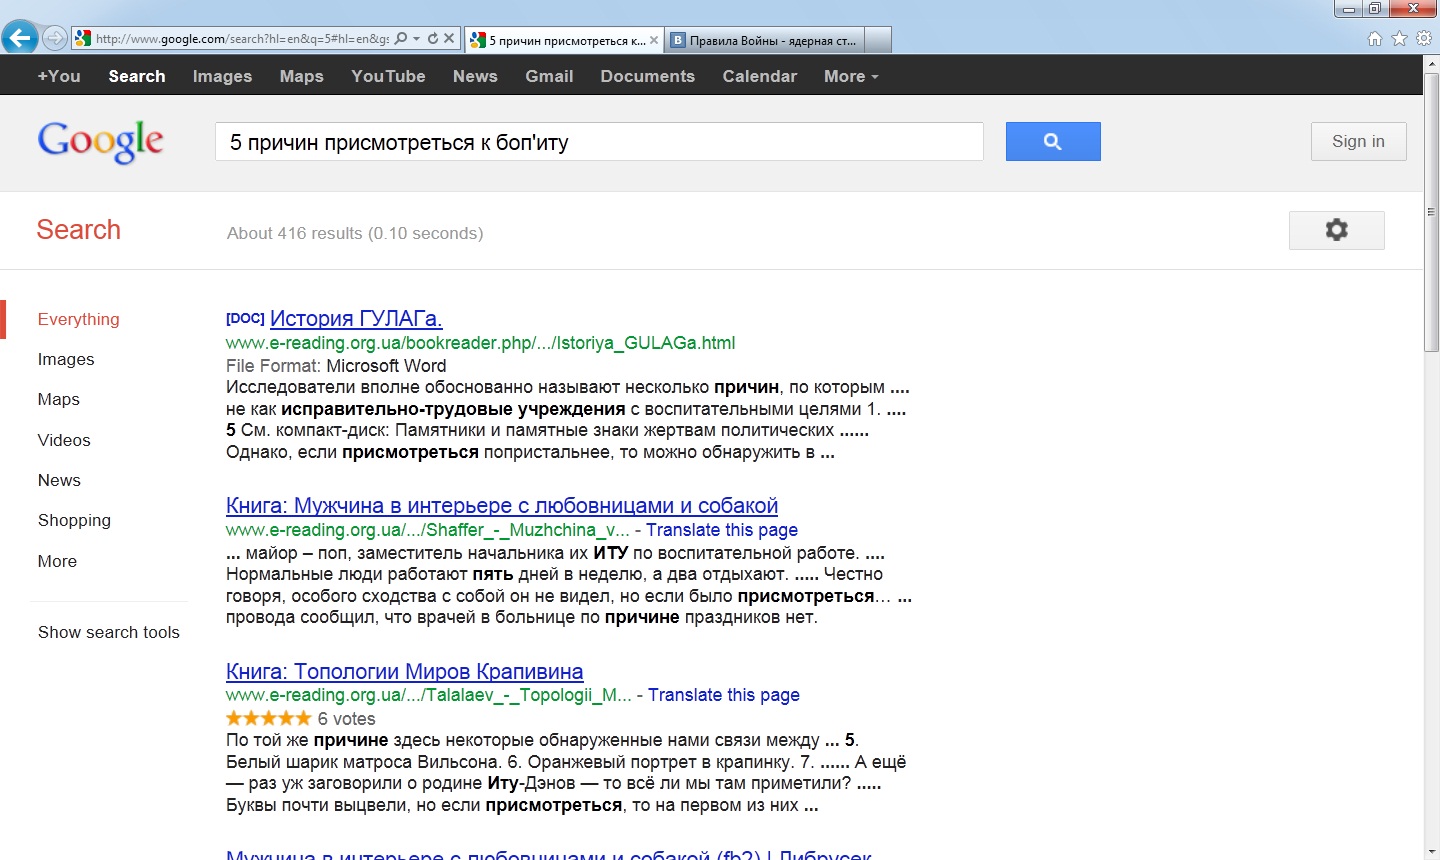The image size is (1440, 860).
Task: Open browser Tools gear icon
Action: coord(1424,39)
